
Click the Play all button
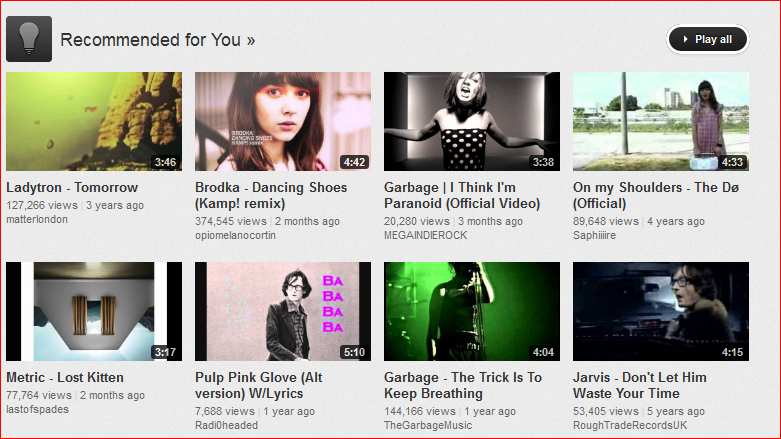point(708,39)
